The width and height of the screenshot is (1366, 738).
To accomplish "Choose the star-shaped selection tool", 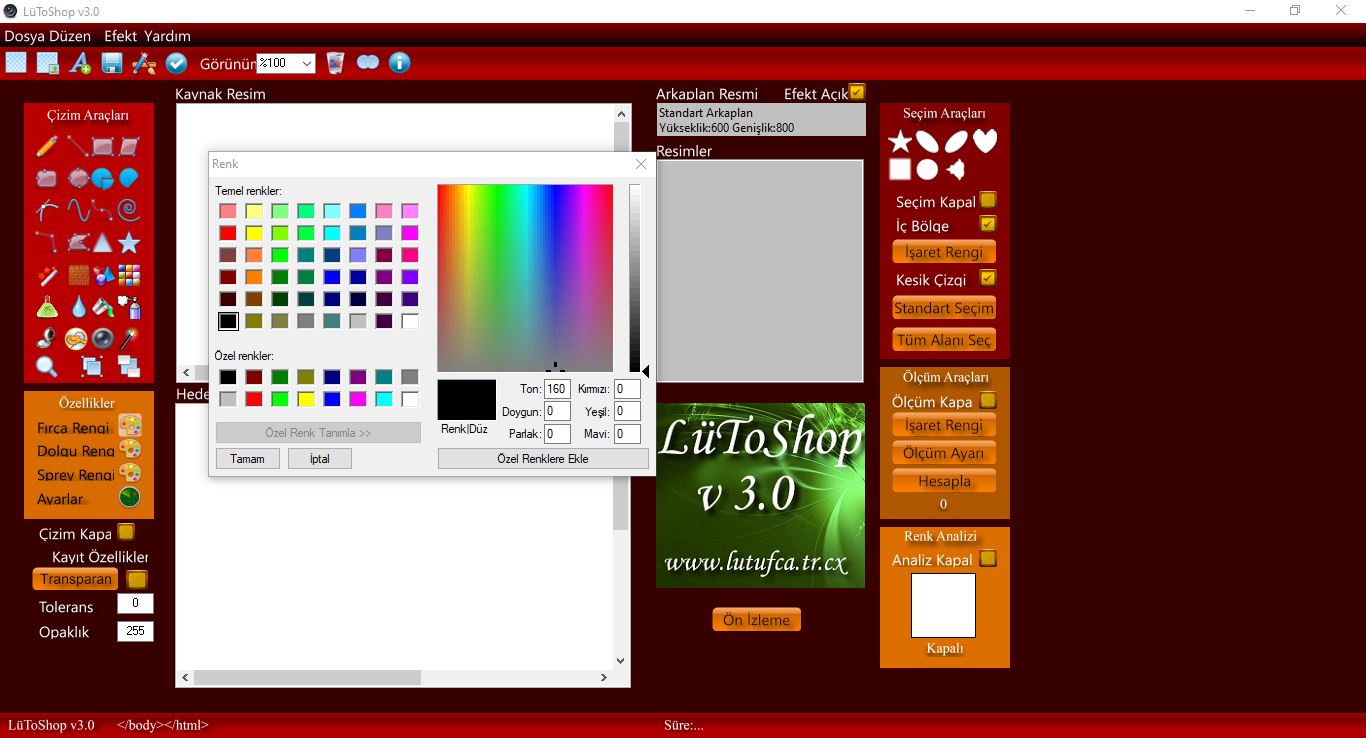I will pyautogui.click(x=900, y=142).
